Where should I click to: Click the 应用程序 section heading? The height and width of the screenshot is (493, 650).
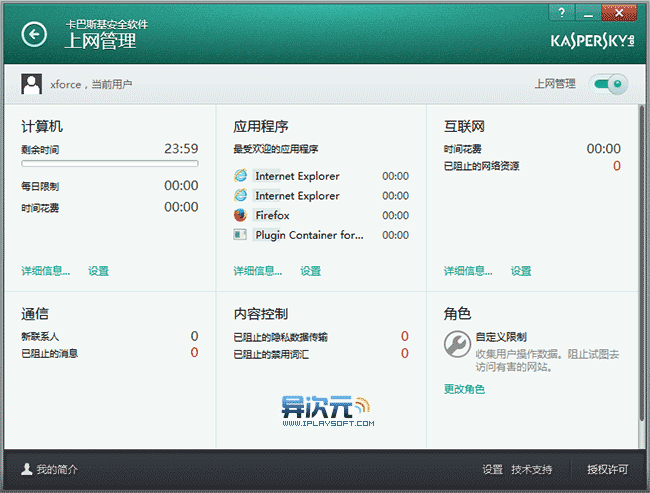click(x=261, y=126)
